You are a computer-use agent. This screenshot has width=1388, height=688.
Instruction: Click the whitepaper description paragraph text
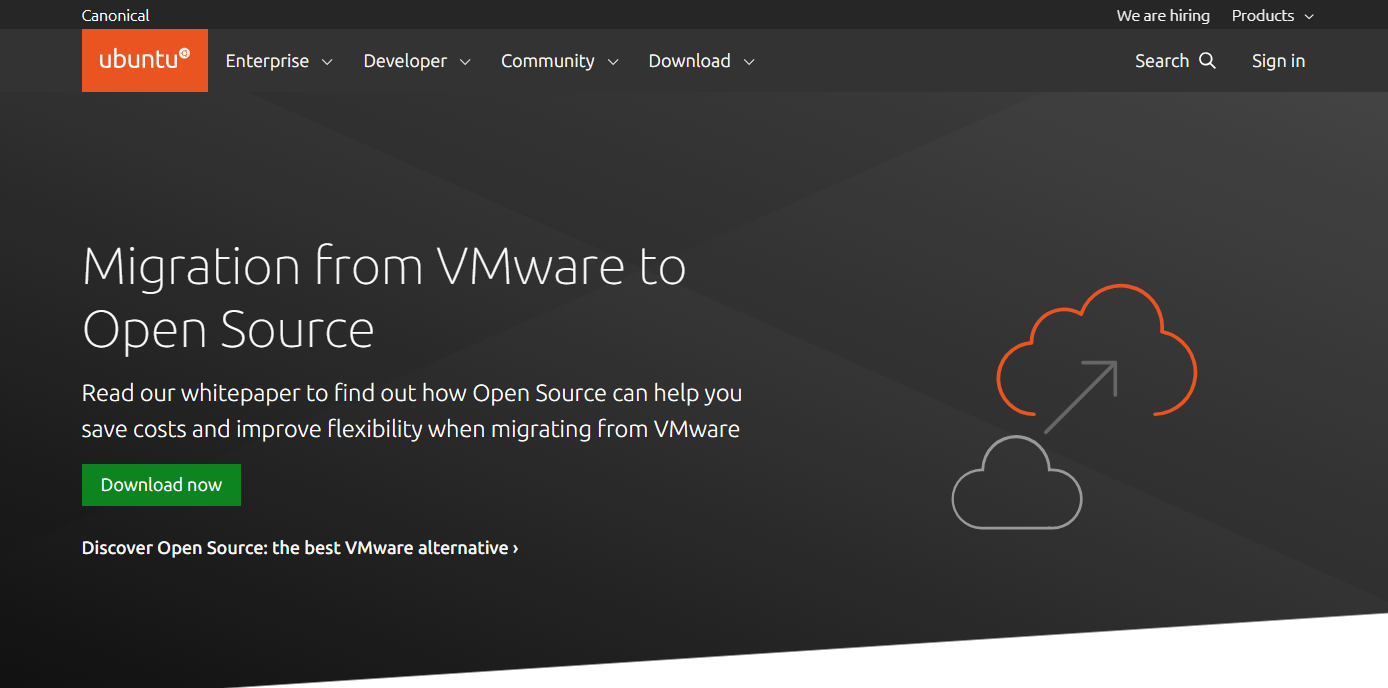click(412, 411)
